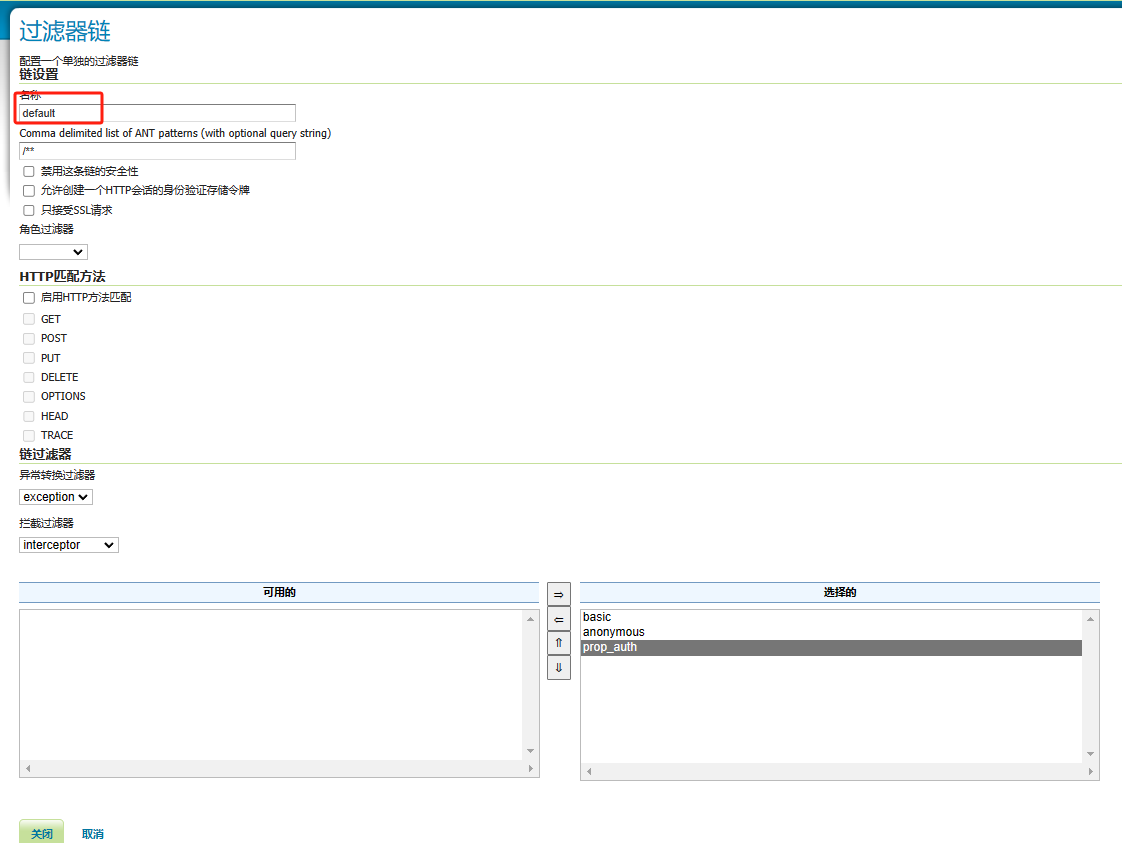This screenshot has height=843, width=1122.
Task: Click the 关闭 button
Action: click(41, 833)
